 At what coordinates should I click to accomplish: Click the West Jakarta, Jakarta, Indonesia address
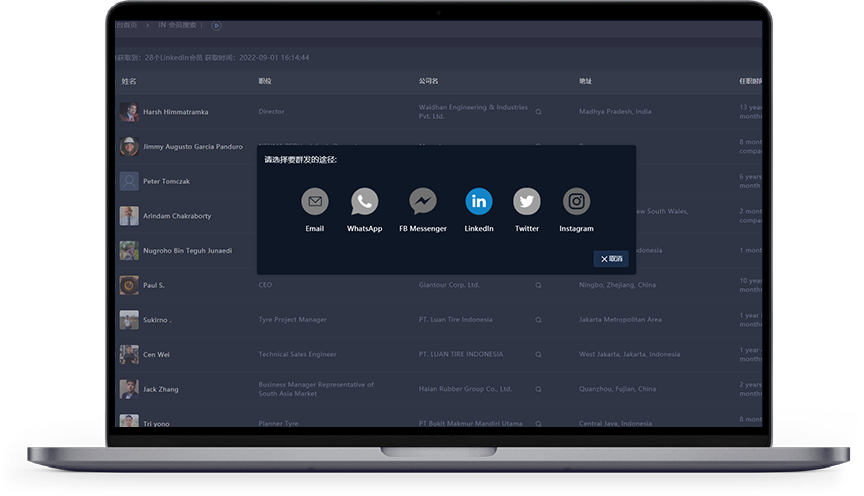[629, 354]
